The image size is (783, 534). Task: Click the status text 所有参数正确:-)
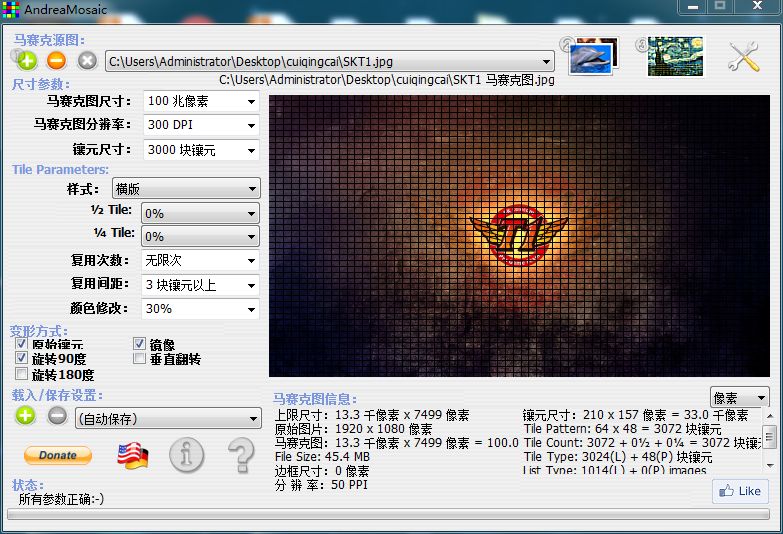tap(61, 499)
